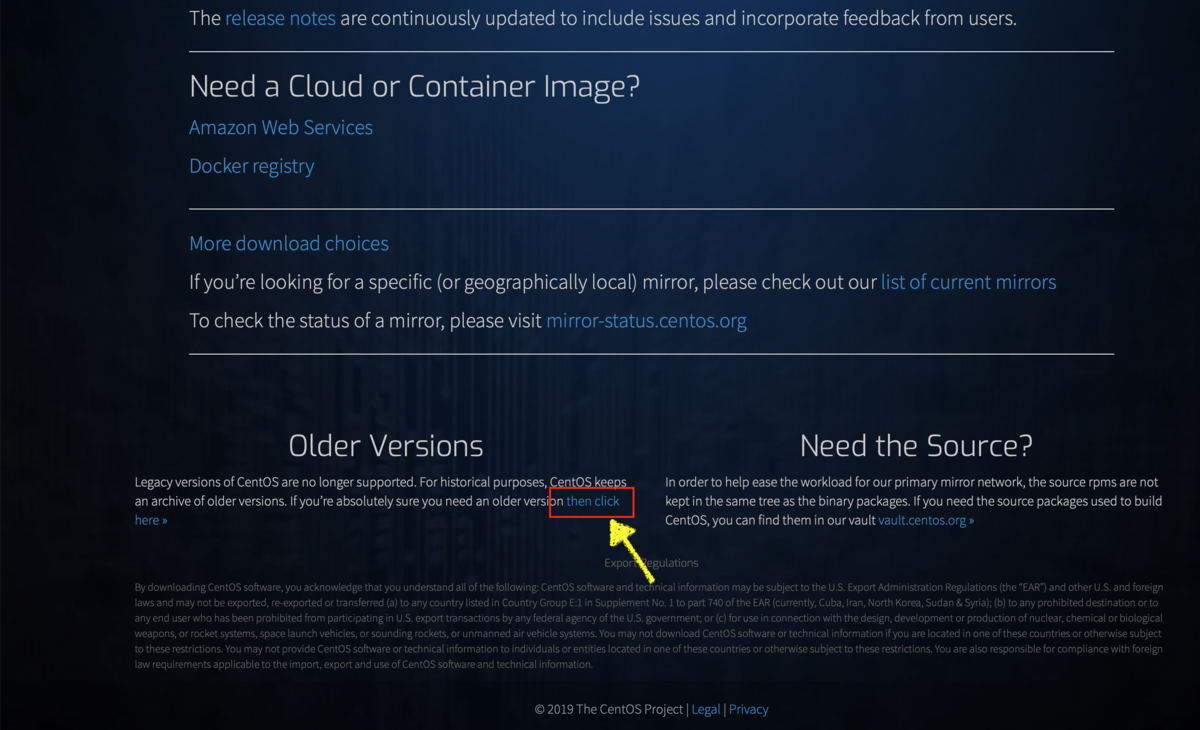1200x730 pixels.
Task: Click '© 2019 The CentOS Project' text
Action: click(x=609, y=709)
